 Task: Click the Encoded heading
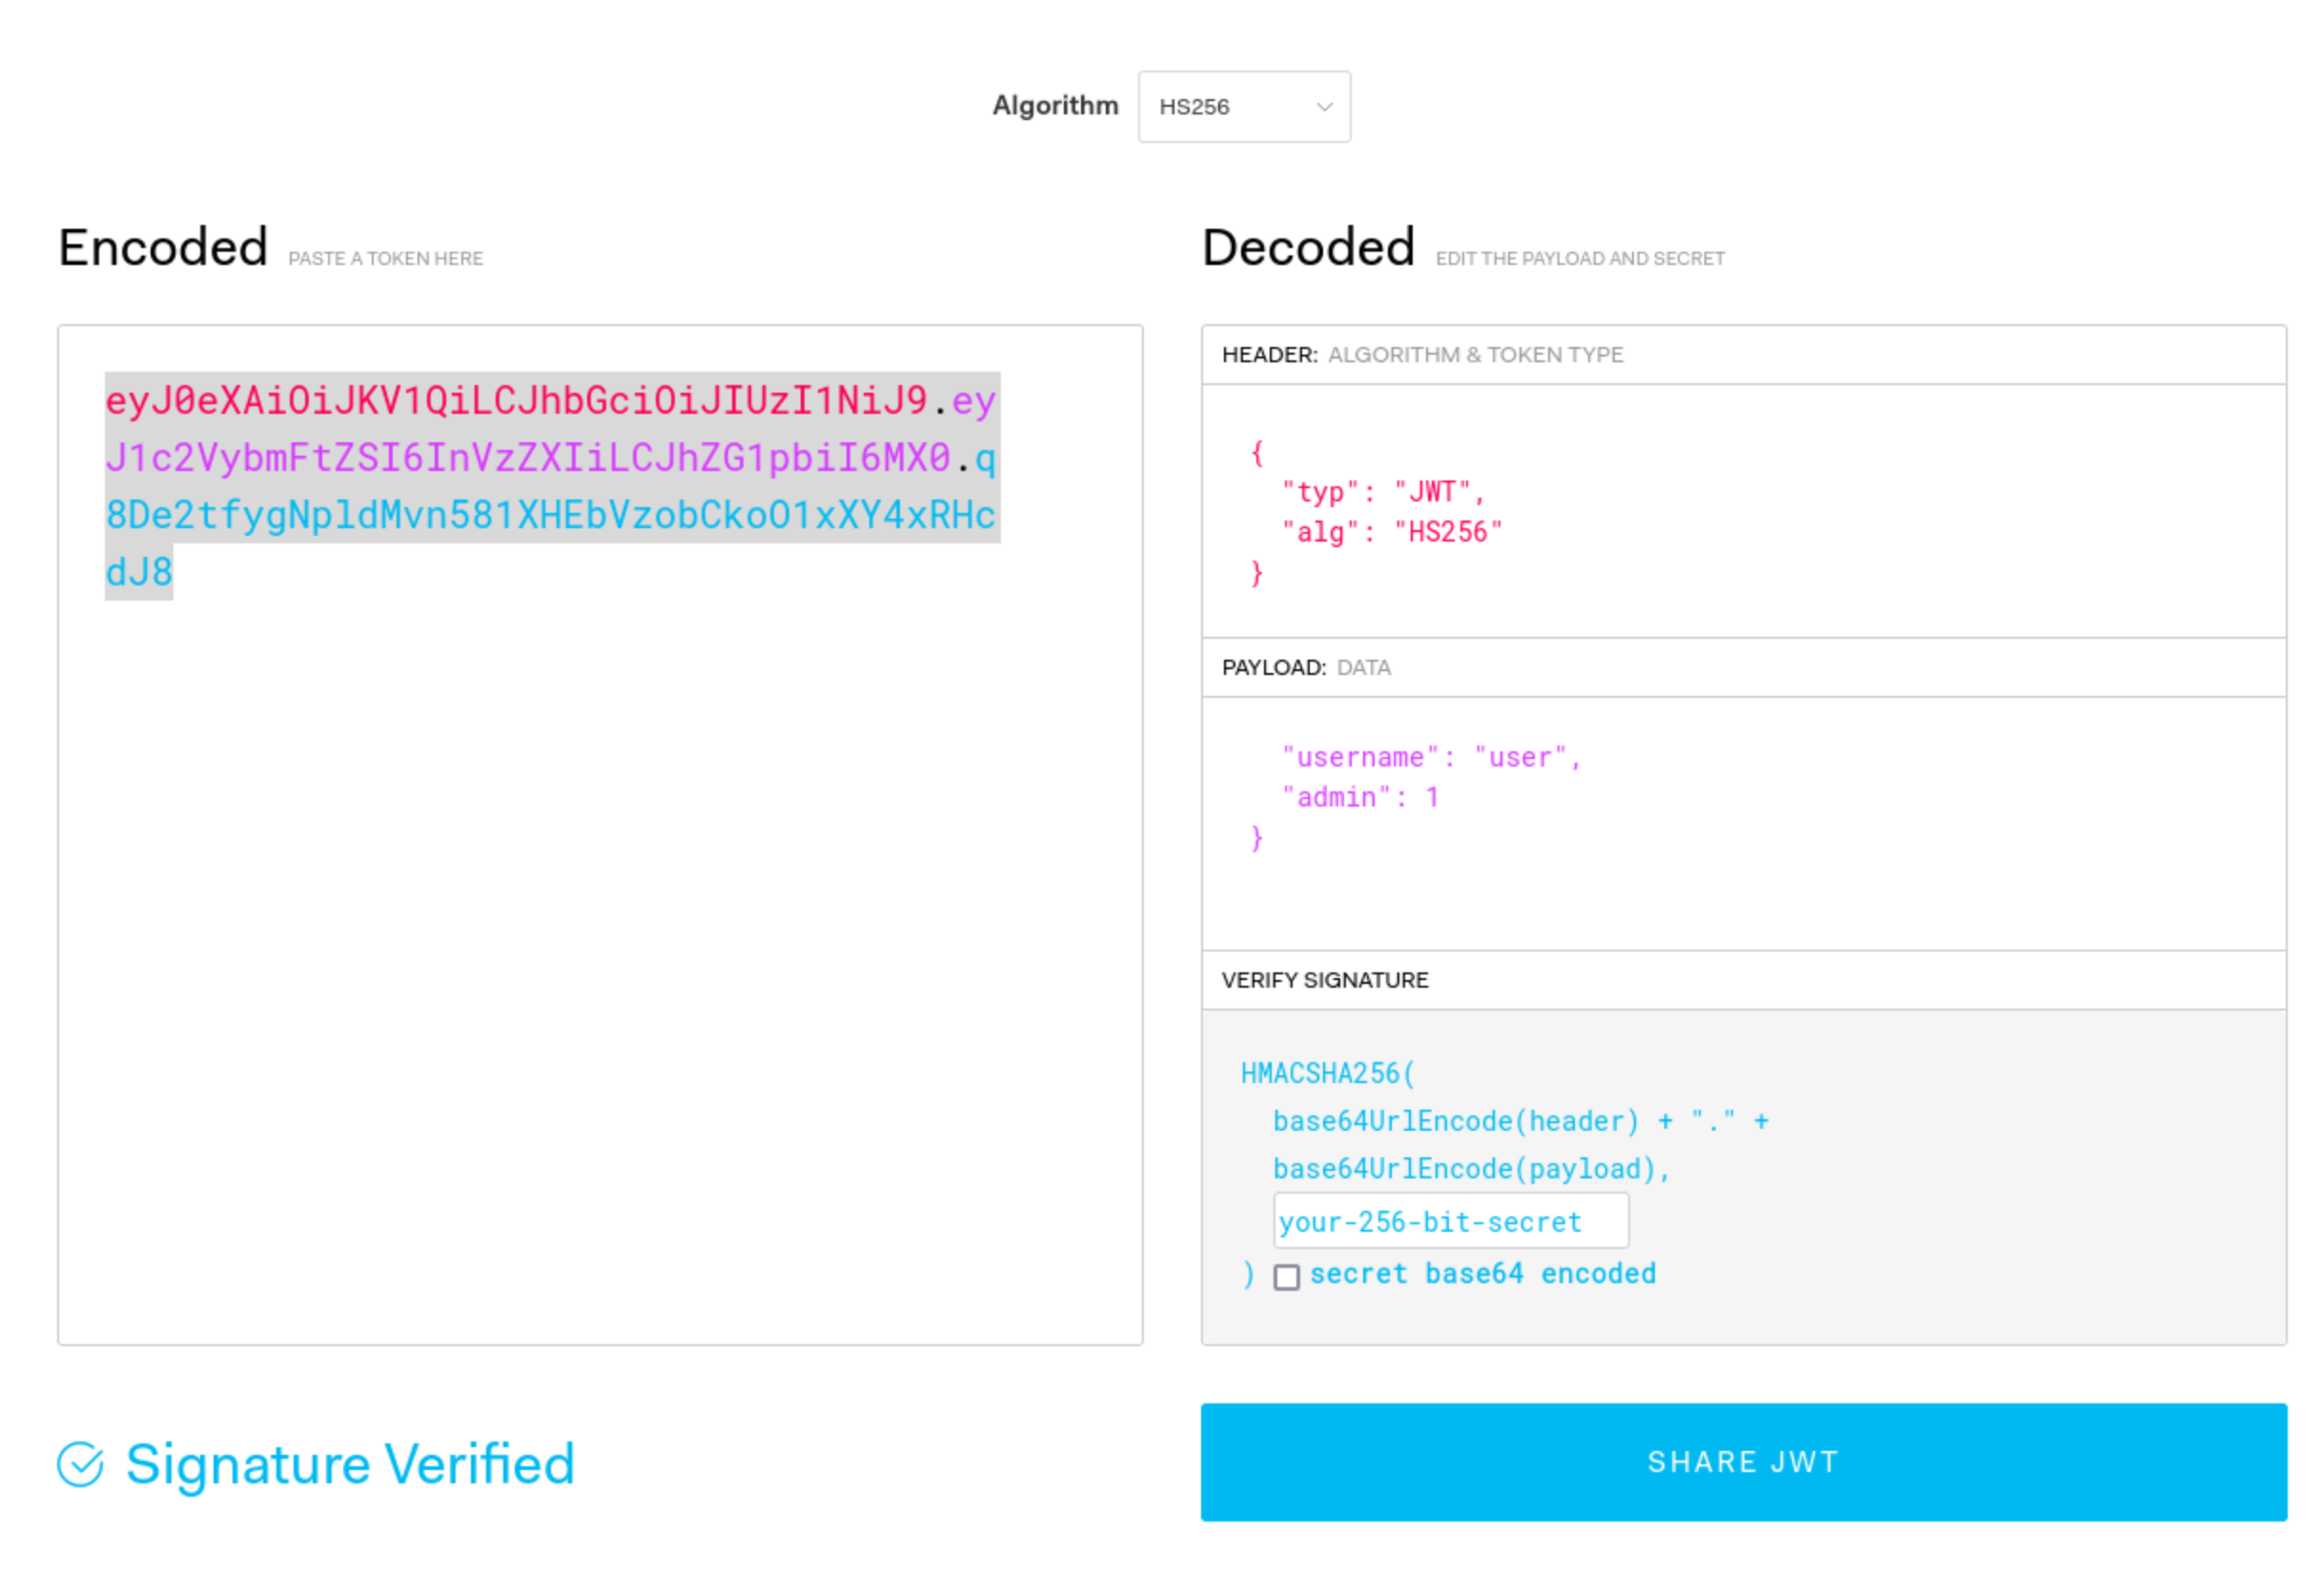[163, 247]
